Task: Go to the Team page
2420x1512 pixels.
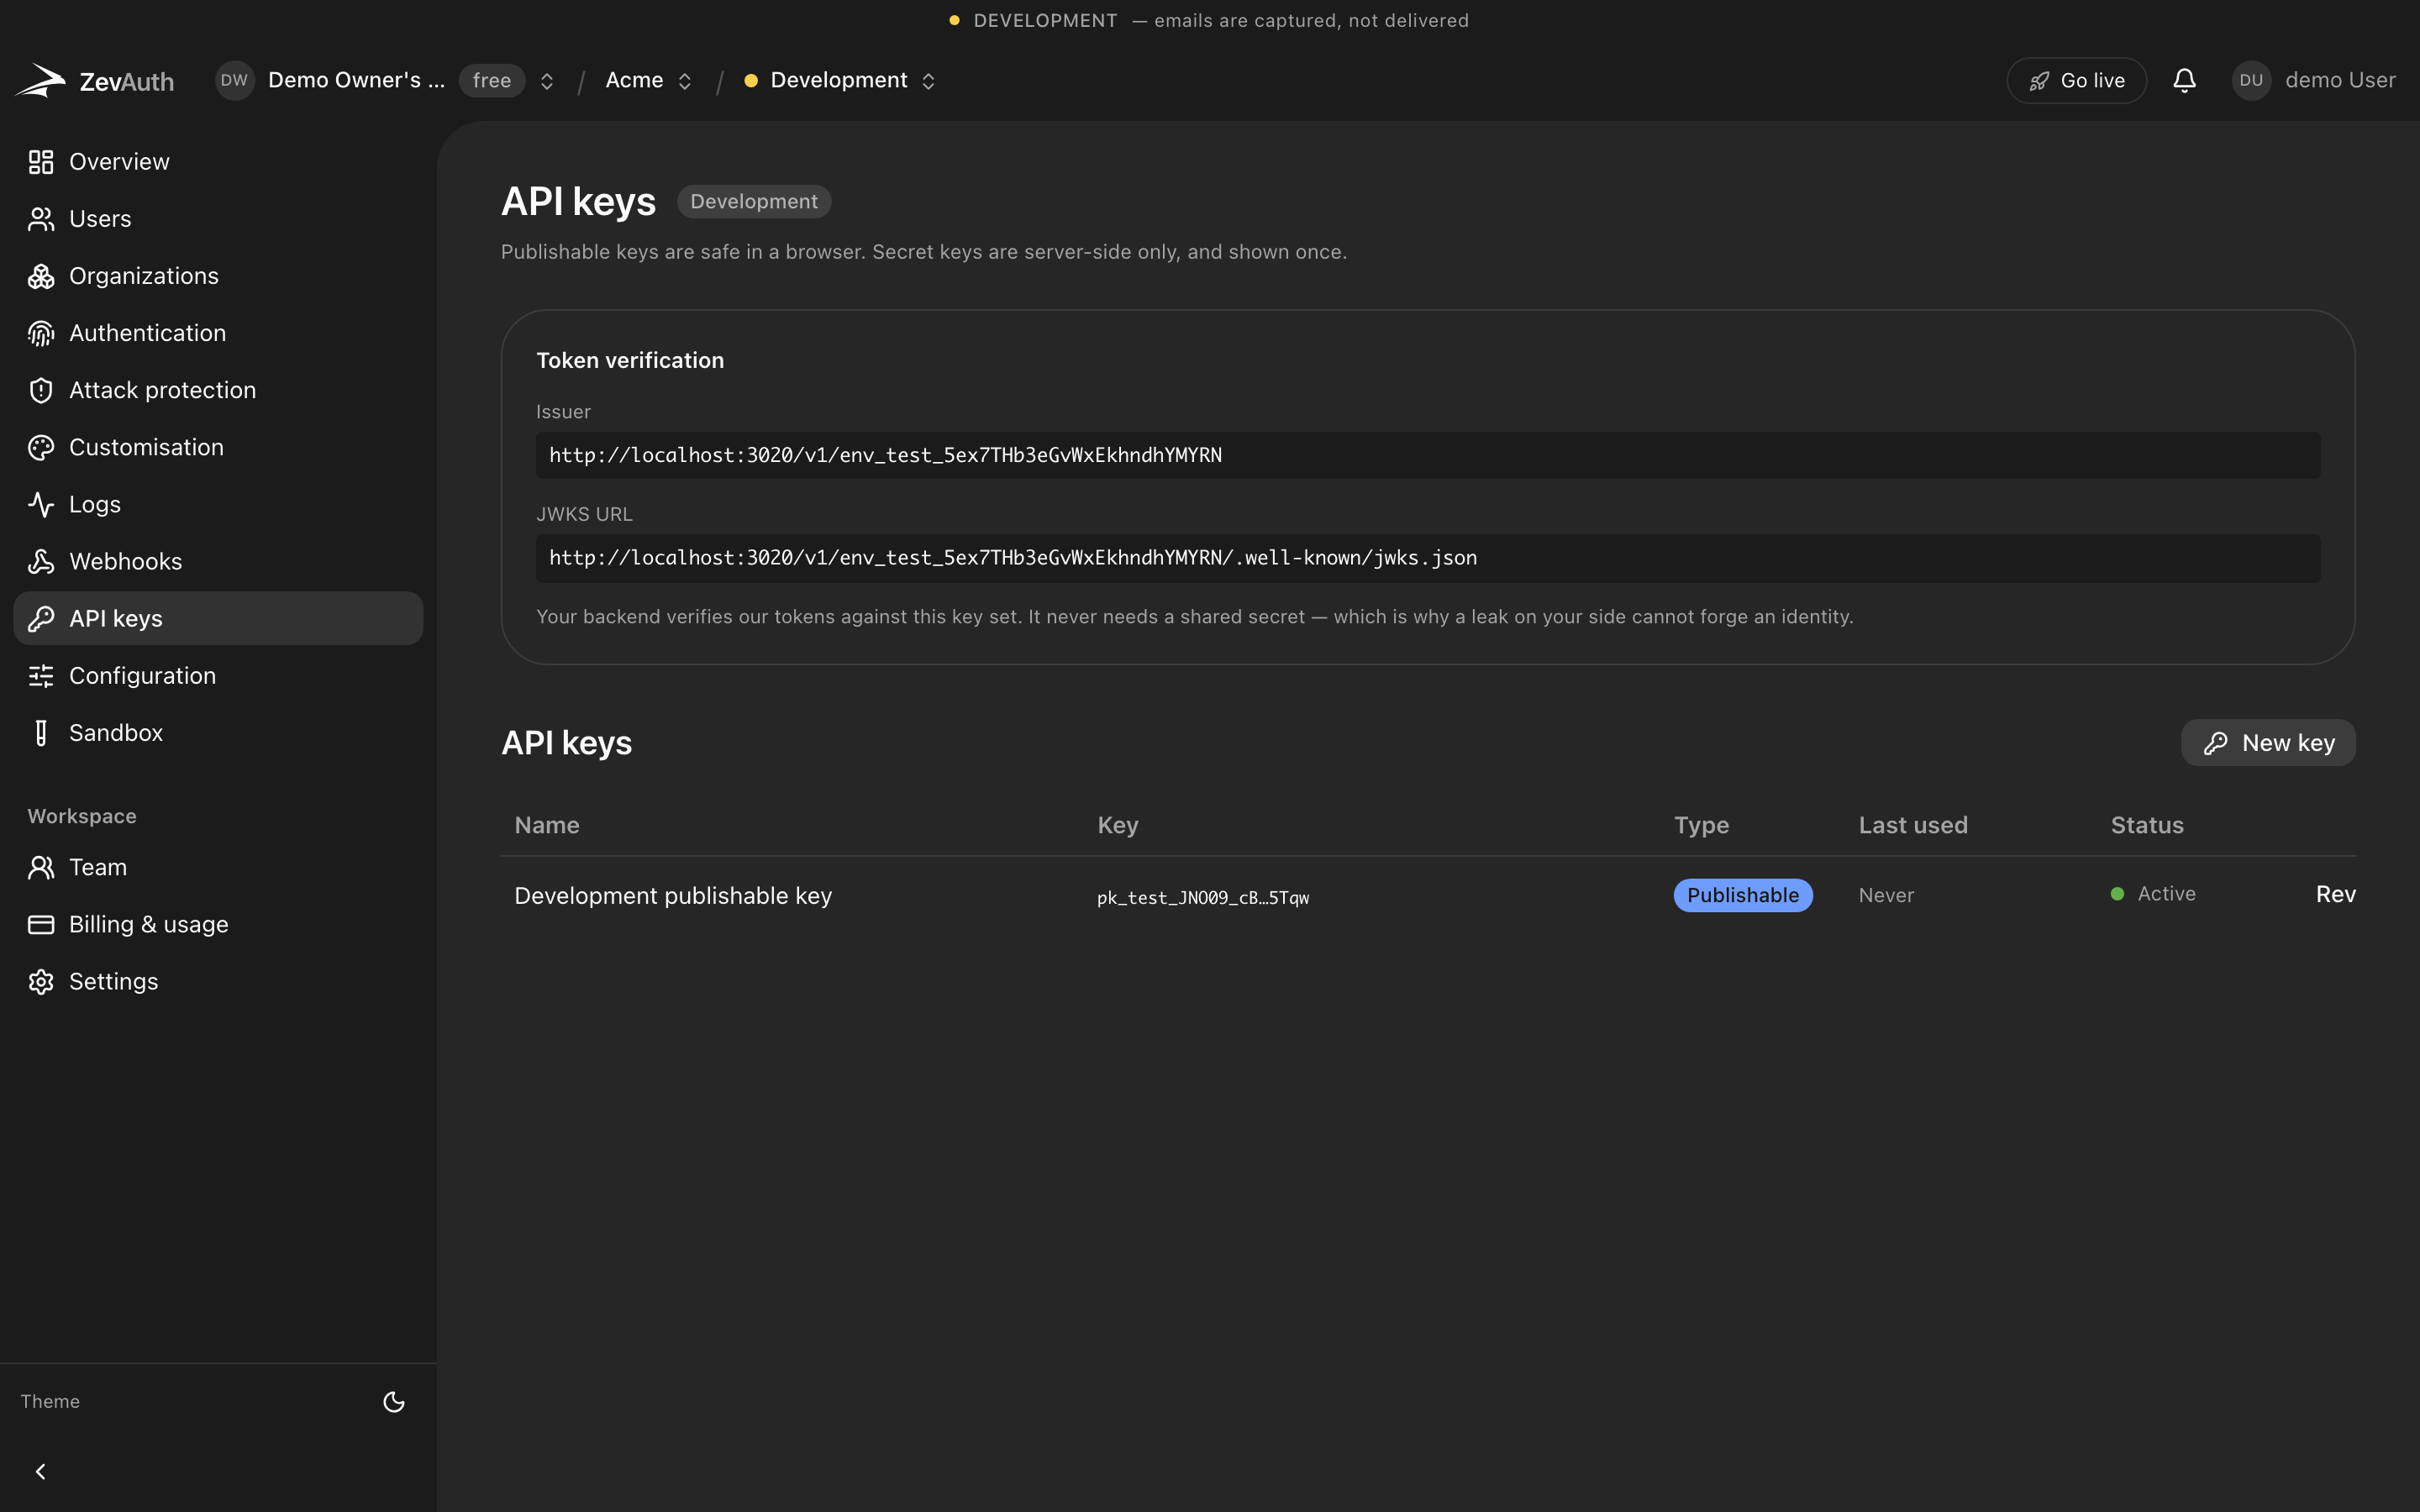Action: click(218, 867)
